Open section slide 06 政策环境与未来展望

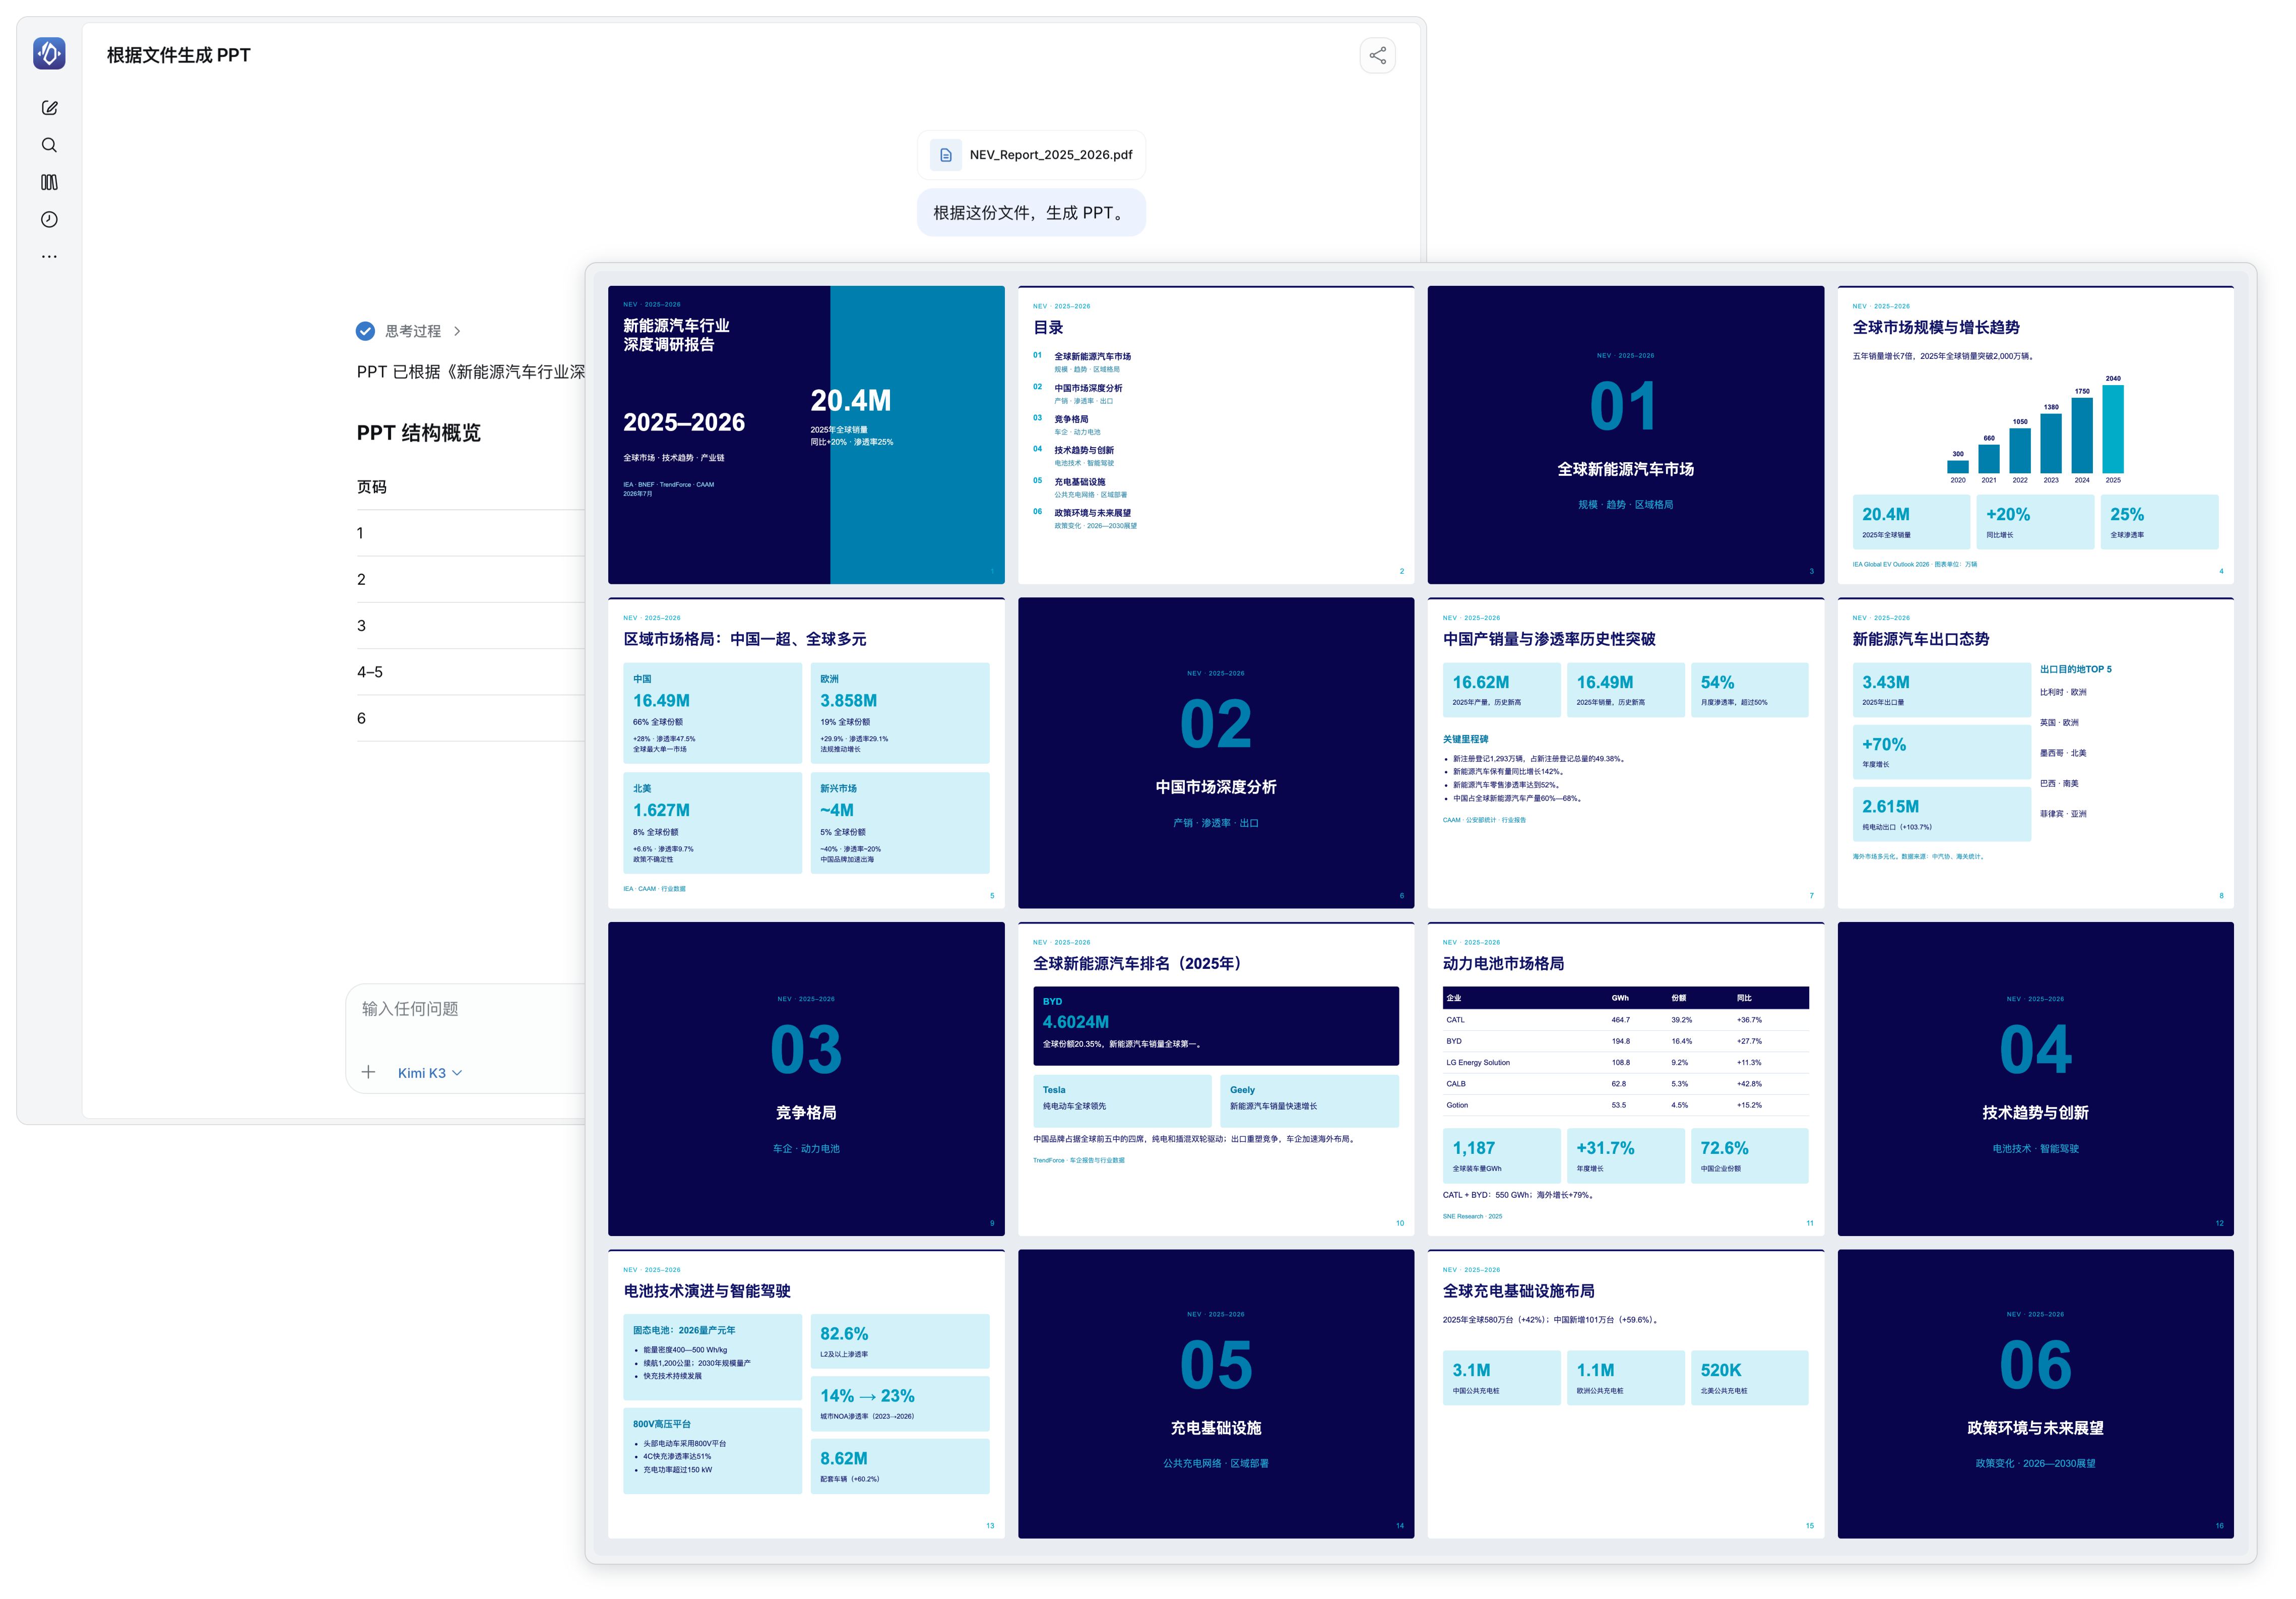pos(2035,1393)
